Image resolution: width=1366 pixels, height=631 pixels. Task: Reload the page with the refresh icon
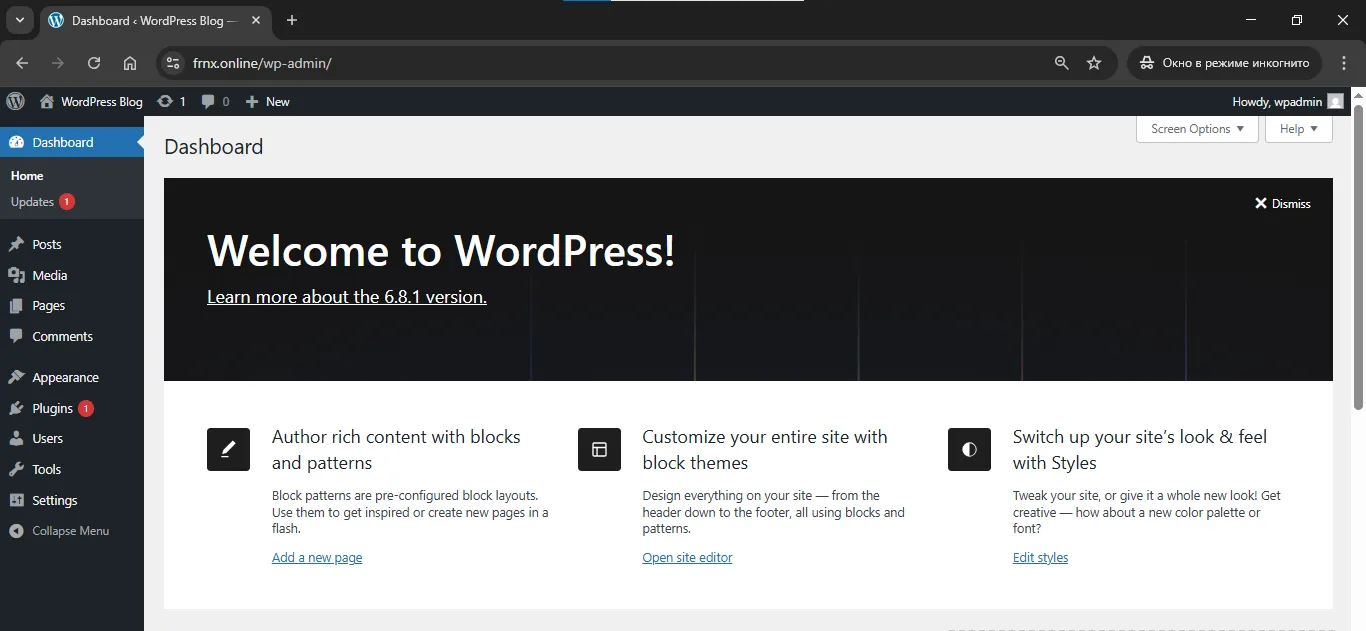(x=94, y=63)
